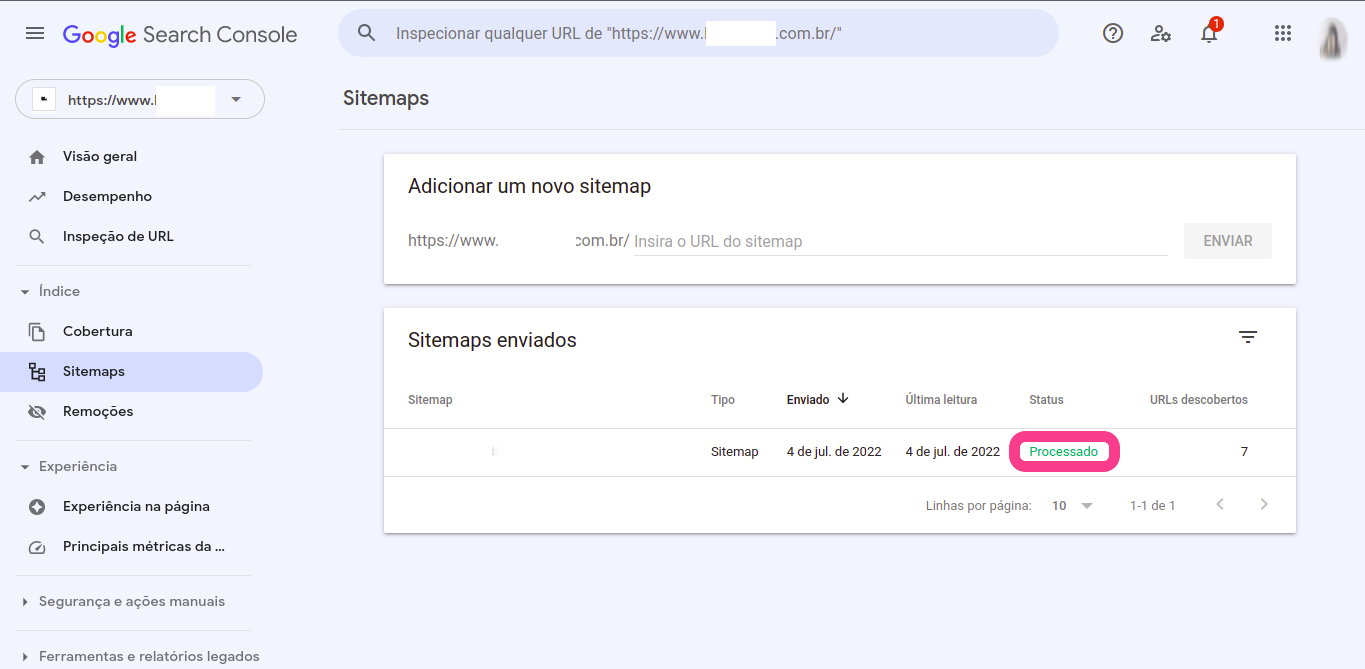The image size is (1365, 669).
Task: Click the Experiência na página icon
Action: point(37,507)
